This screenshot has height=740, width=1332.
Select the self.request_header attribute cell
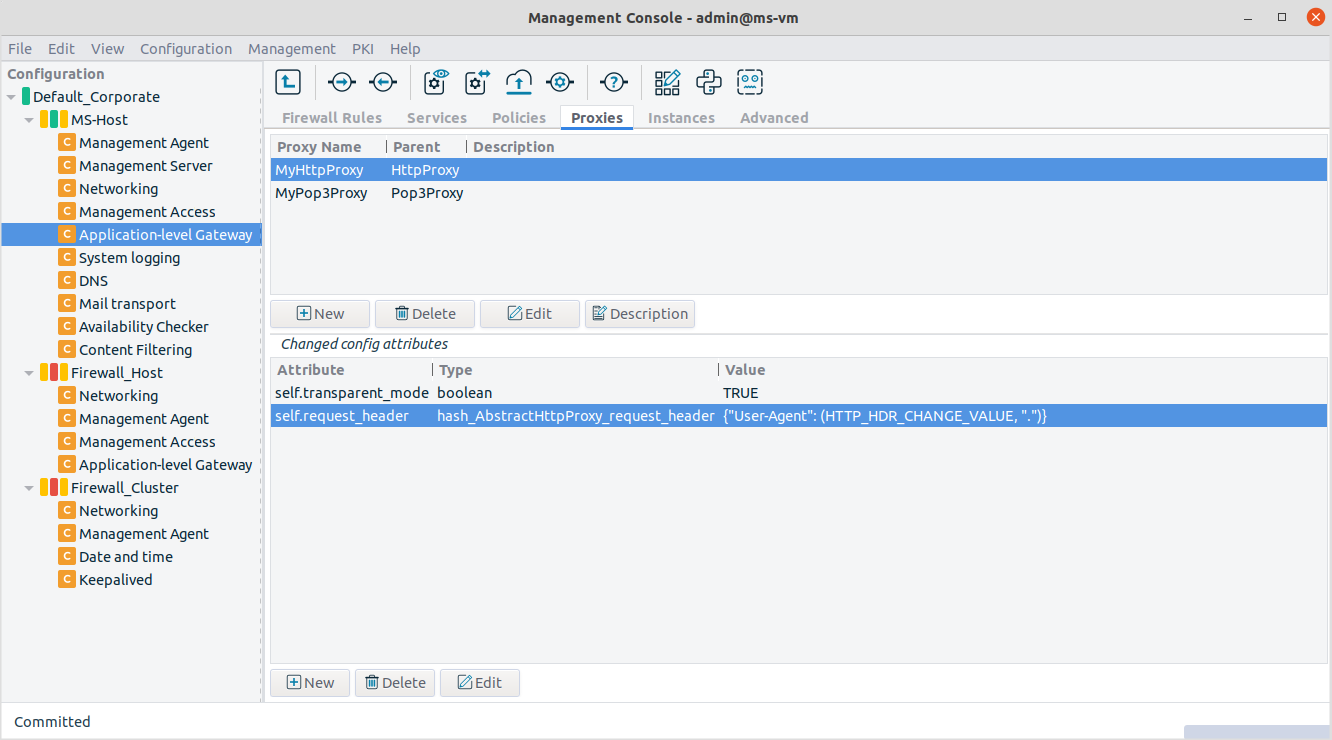342,416
